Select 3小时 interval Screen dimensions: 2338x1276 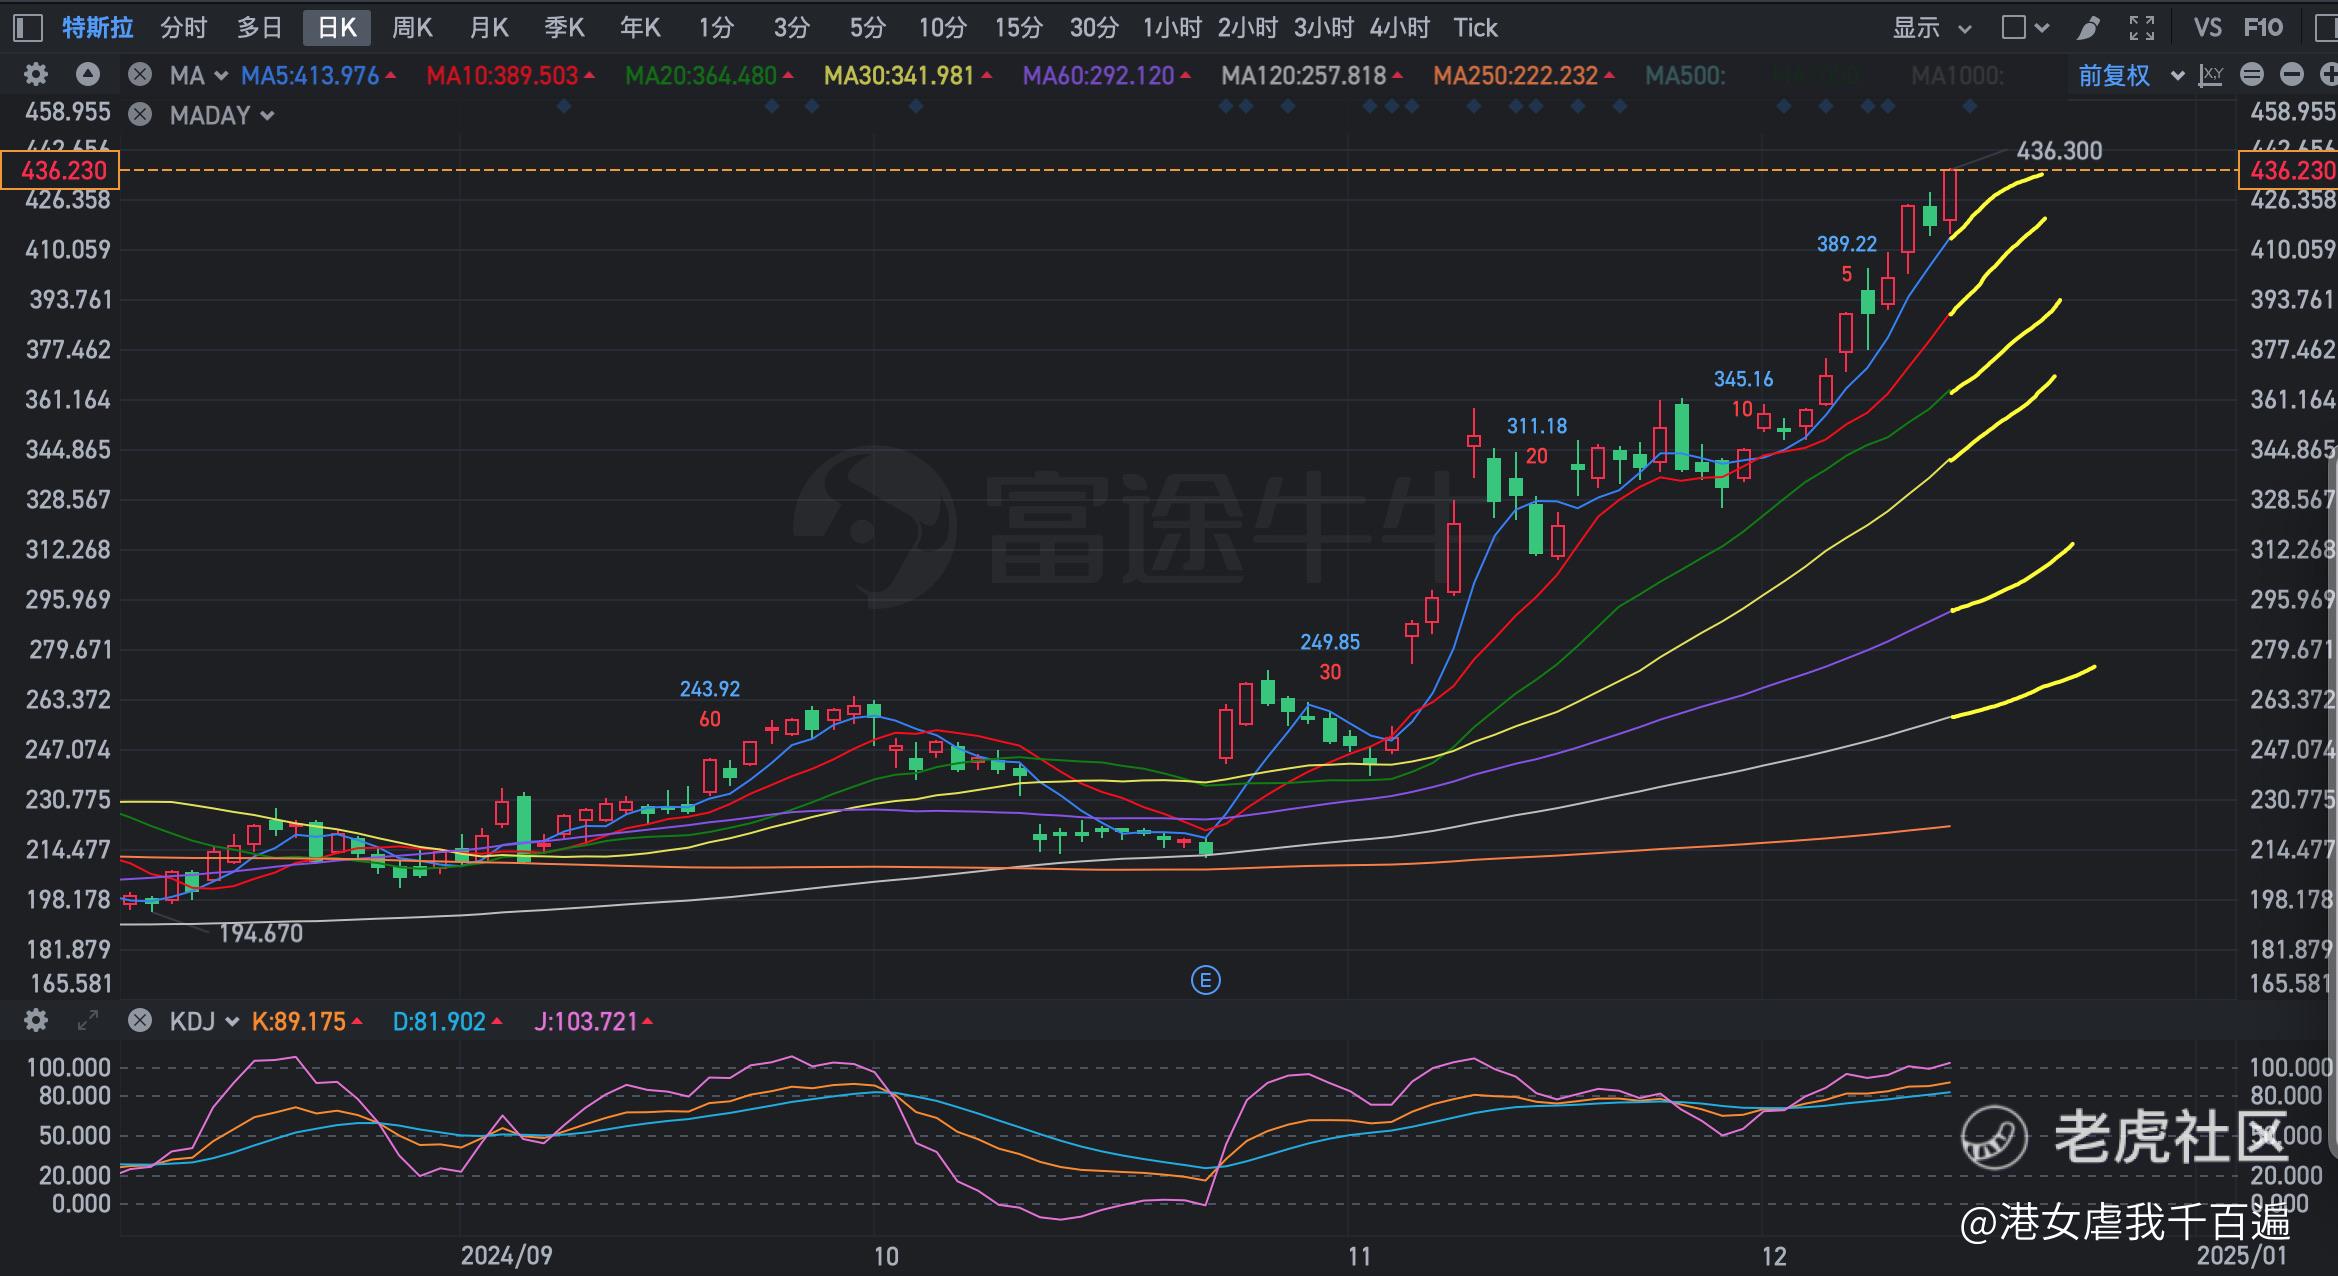pos(1323,28)
